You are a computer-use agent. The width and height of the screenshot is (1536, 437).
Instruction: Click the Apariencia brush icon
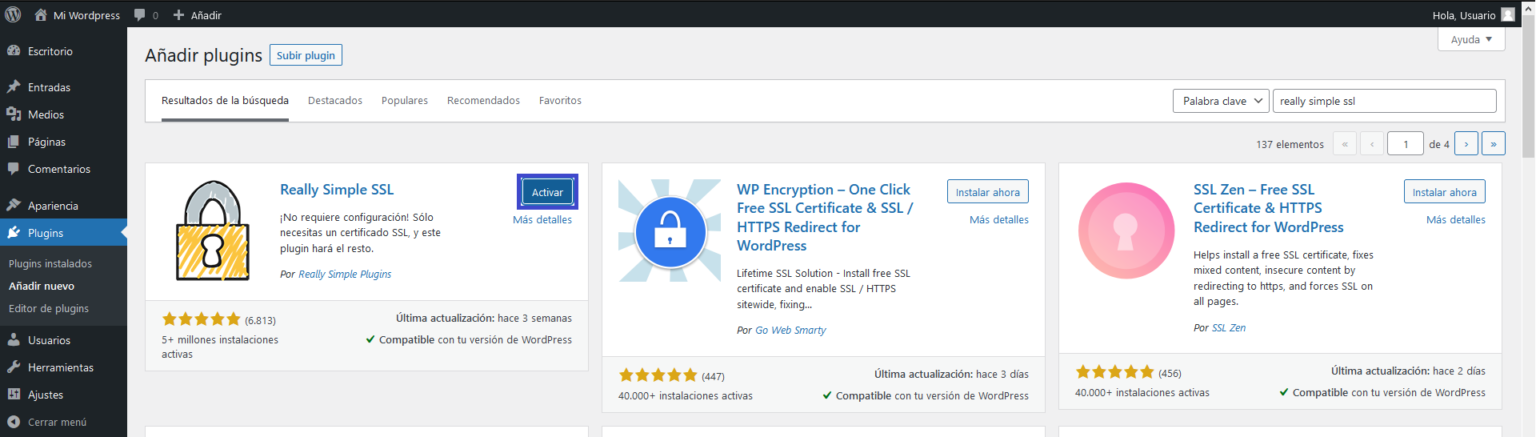coord(14,205)
